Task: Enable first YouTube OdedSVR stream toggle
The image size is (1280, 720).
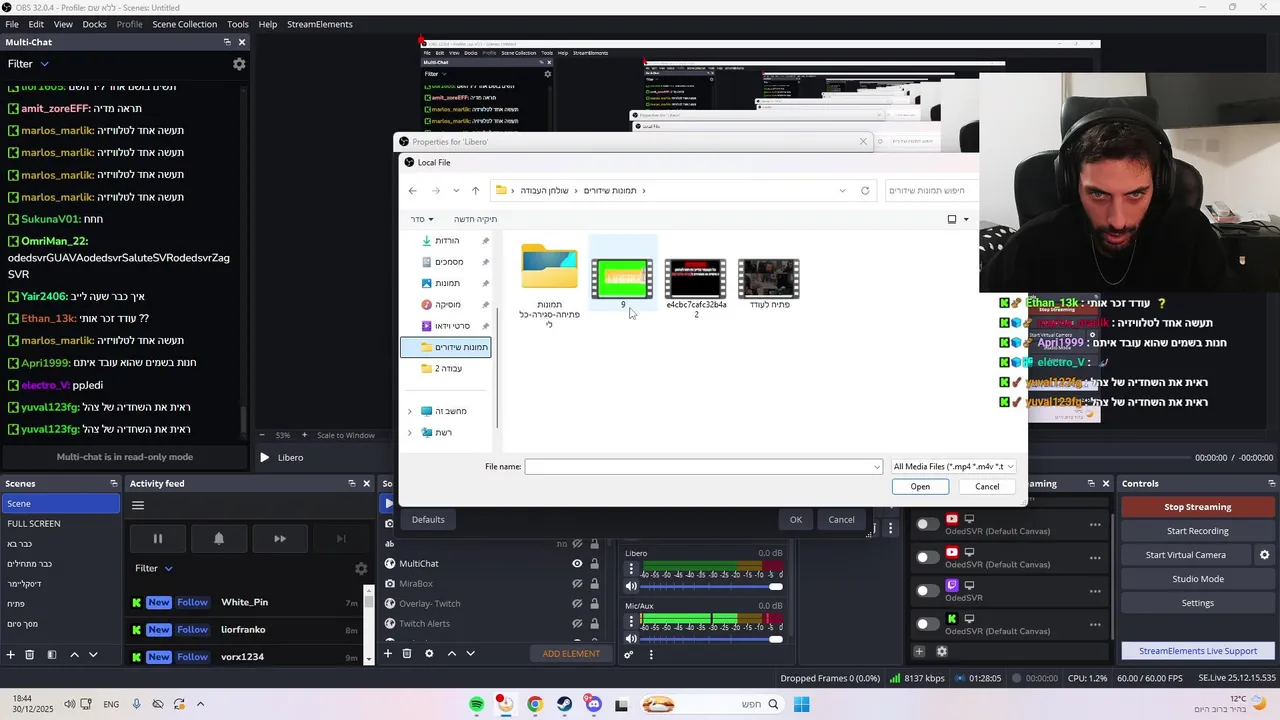Action: tap(928, 523)
